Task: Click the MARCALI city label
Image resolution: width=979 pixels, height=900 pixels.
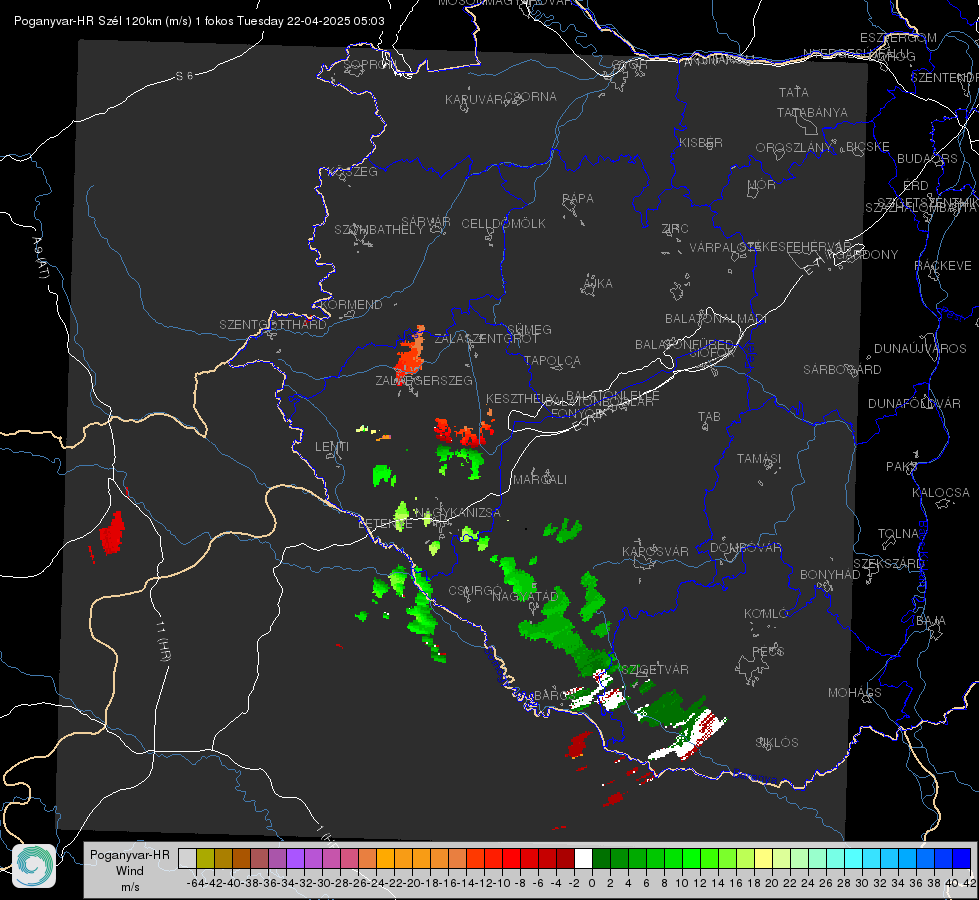Action: [540, 480]
